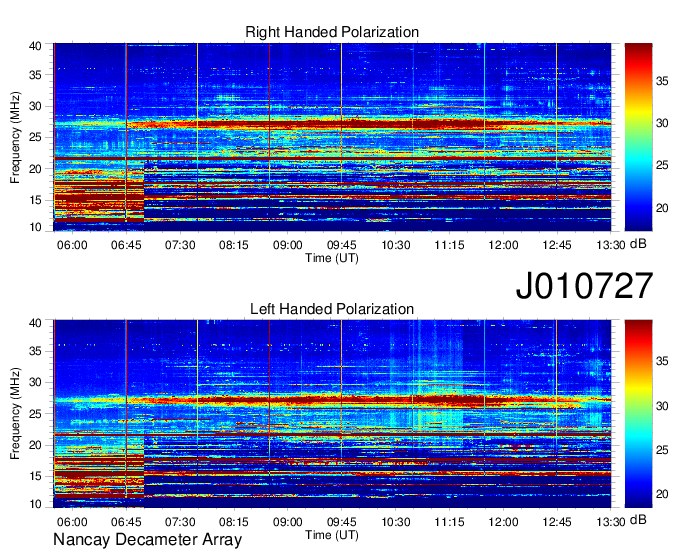This screenshot has width=680, height=552.
Task: Click the left-handed spectrogram plot area
Action: 332,414
